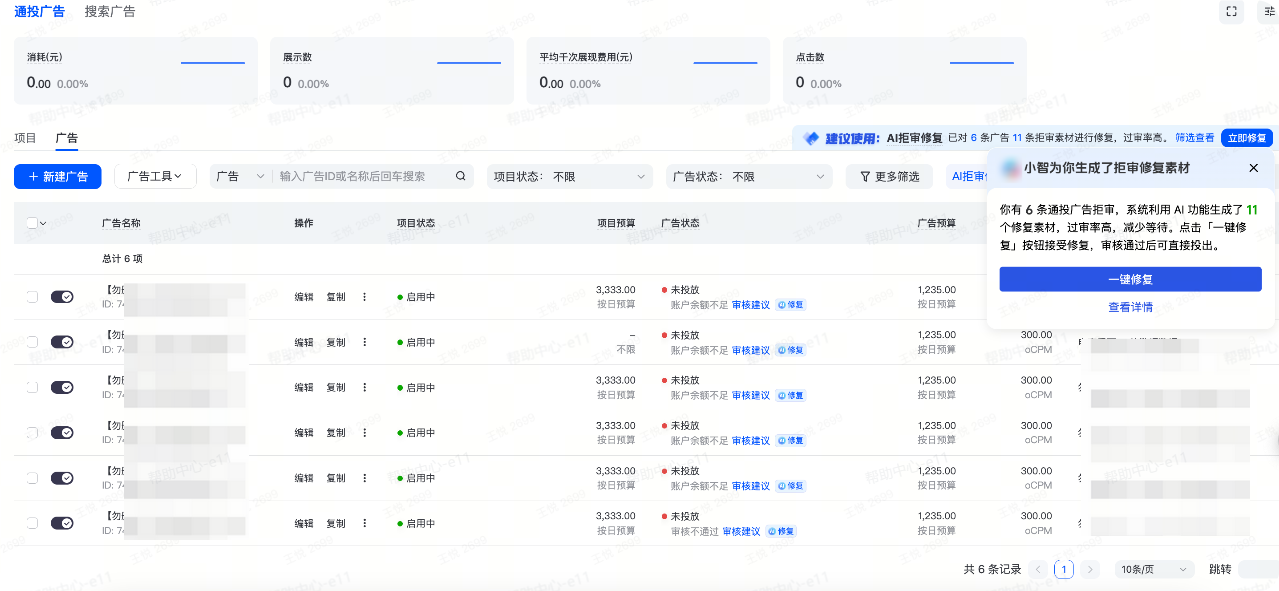Click the ad ID or name search field
The image size is (1279, 591).
point(364,176)
